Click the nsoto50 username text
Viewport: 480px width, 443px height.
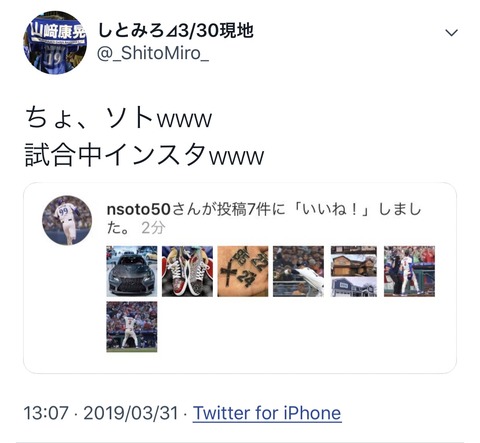[x=138, y=209]
